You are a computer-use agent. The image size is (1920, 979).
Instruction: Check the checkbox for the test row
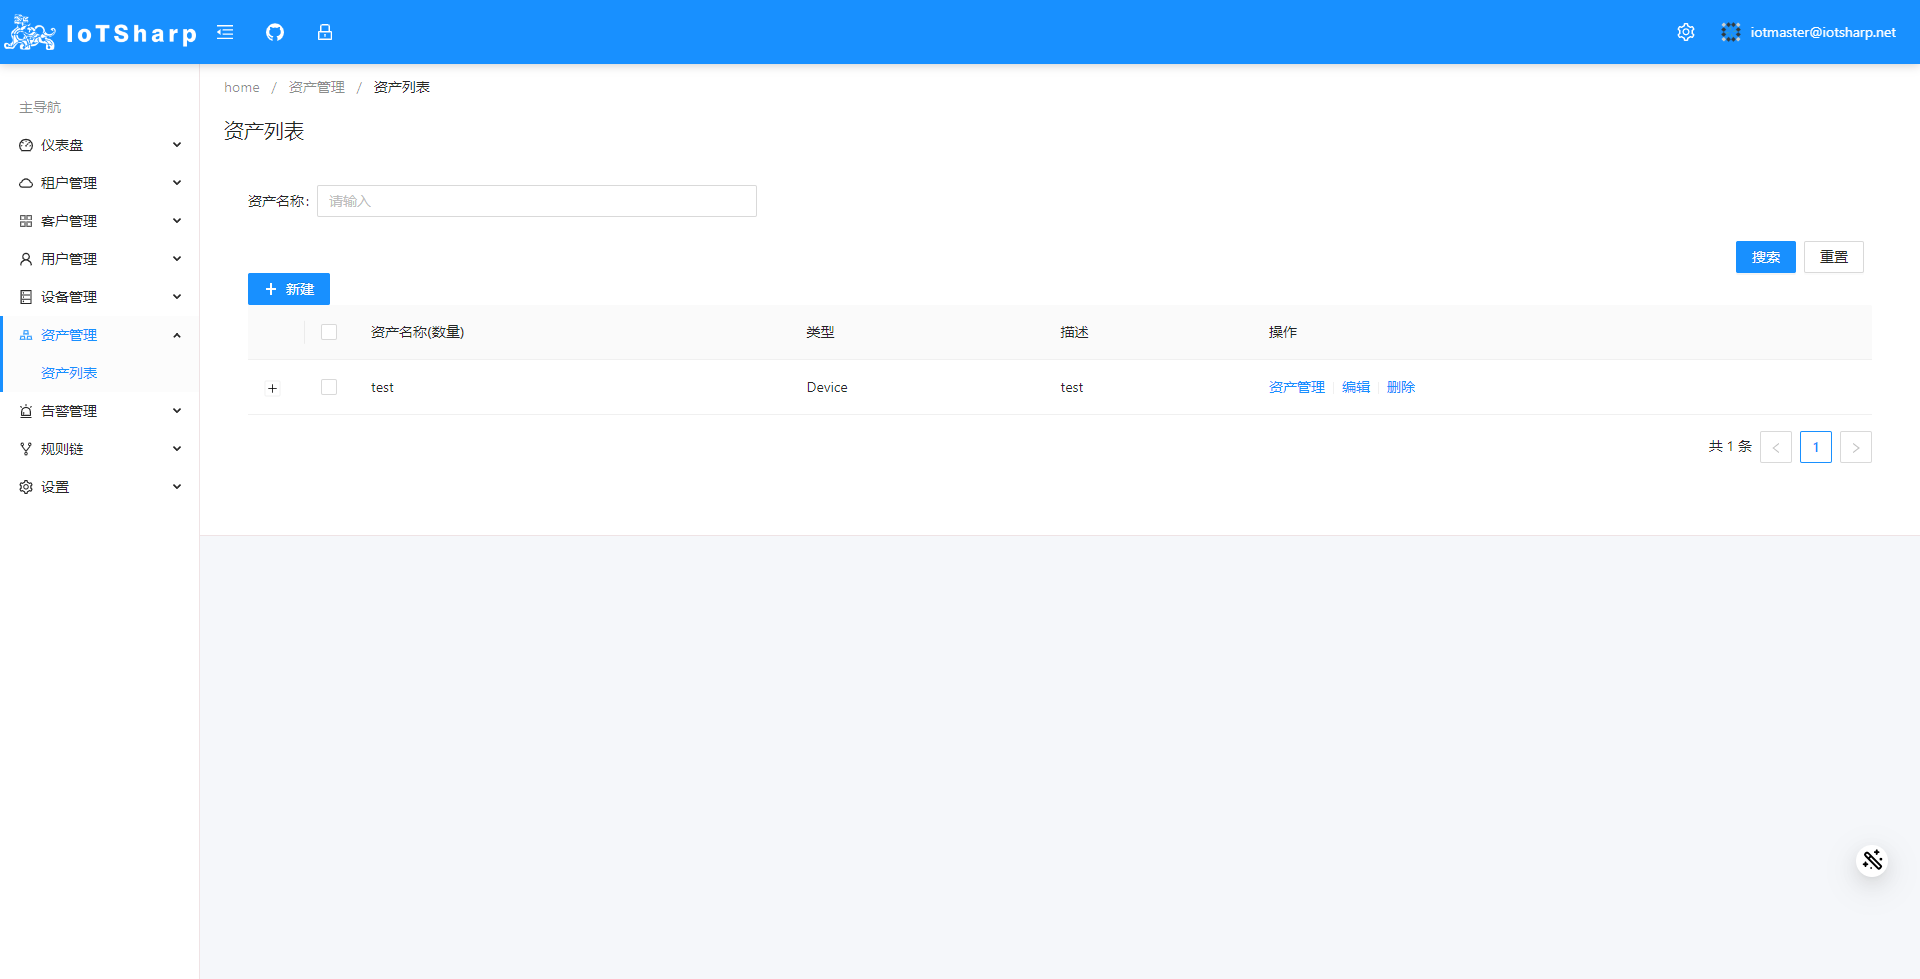click(329, 387)
